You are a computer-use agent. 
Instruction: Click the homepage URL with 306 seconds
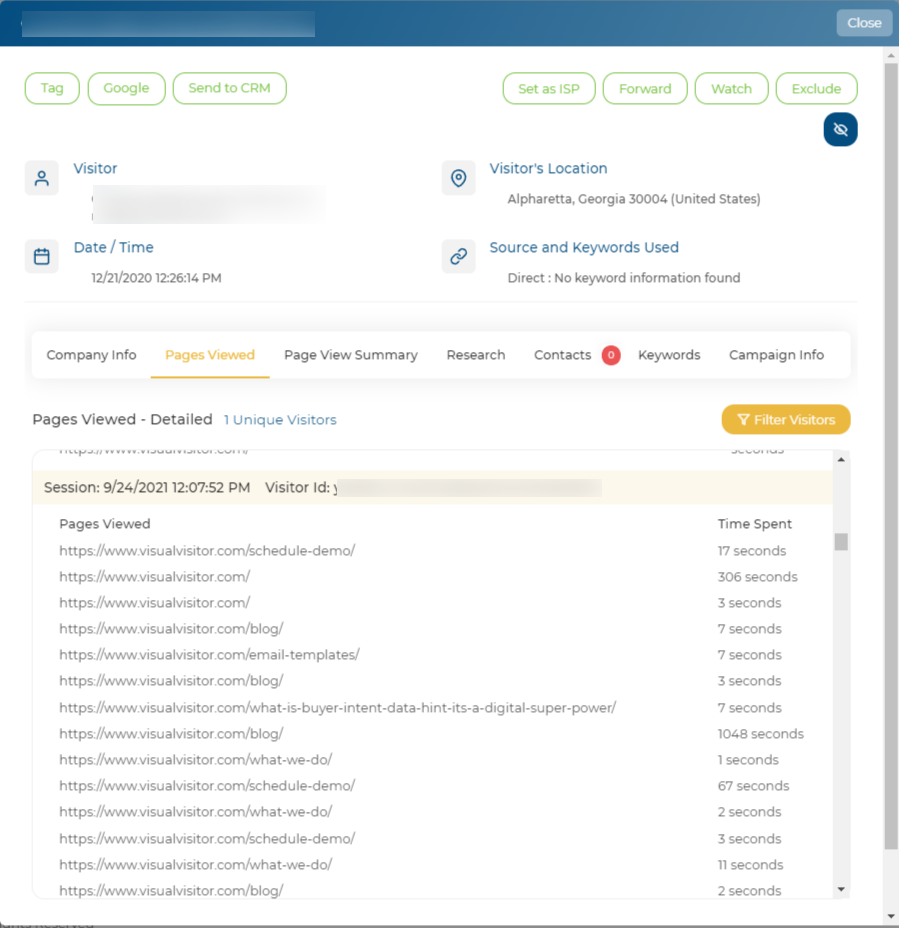[x=154, y=577]
